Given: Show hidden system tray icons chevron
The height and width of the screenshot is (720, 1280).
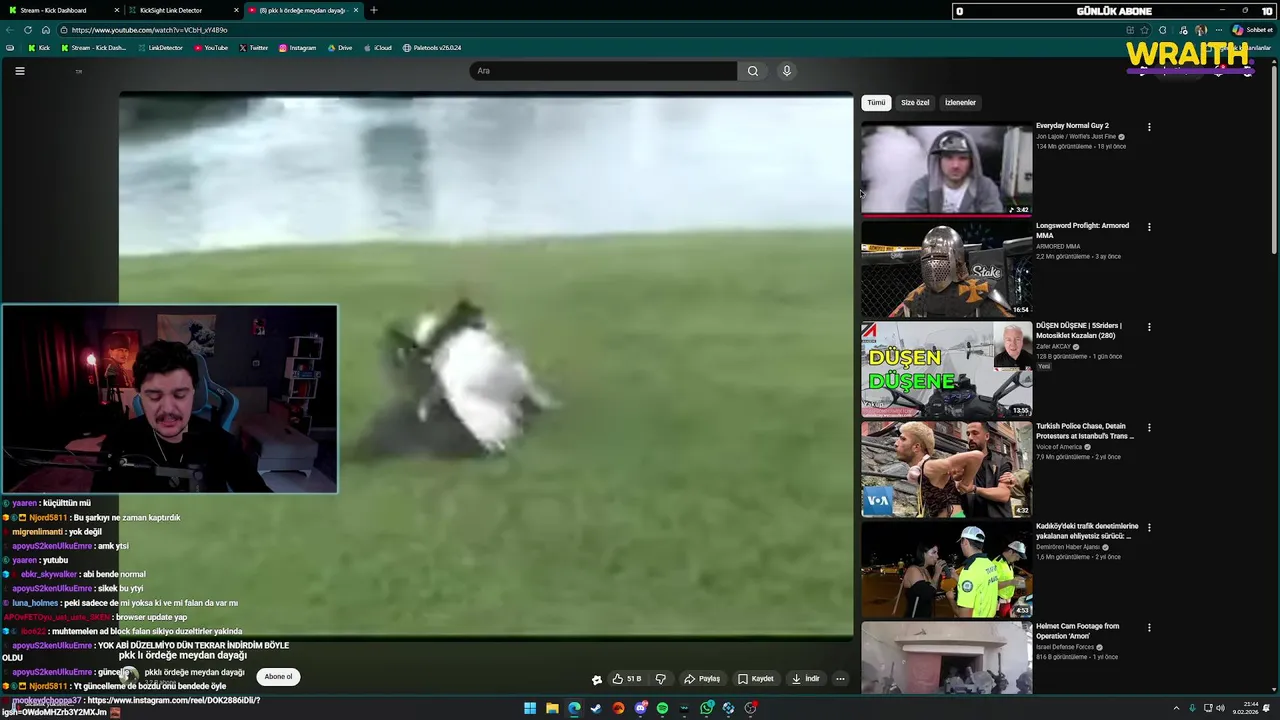Looking at the screenshot, I should tap(1176, 708).
